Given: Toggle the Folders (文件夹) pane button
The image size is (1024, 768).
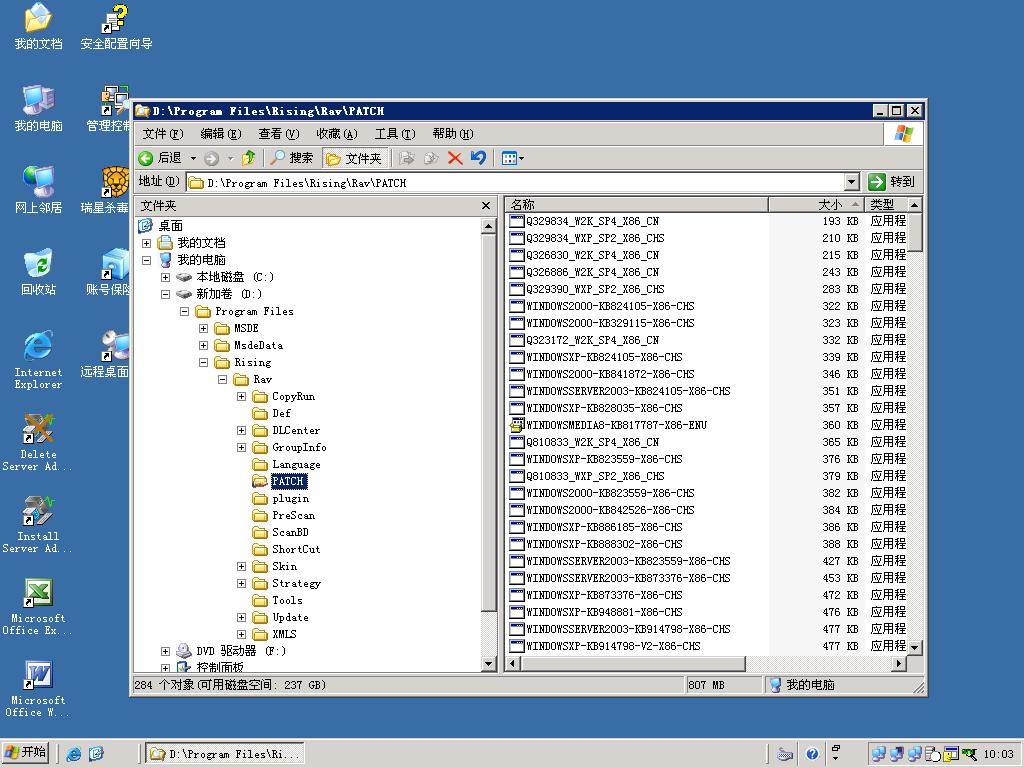Looking at the screenshot, I should [354, 158].
